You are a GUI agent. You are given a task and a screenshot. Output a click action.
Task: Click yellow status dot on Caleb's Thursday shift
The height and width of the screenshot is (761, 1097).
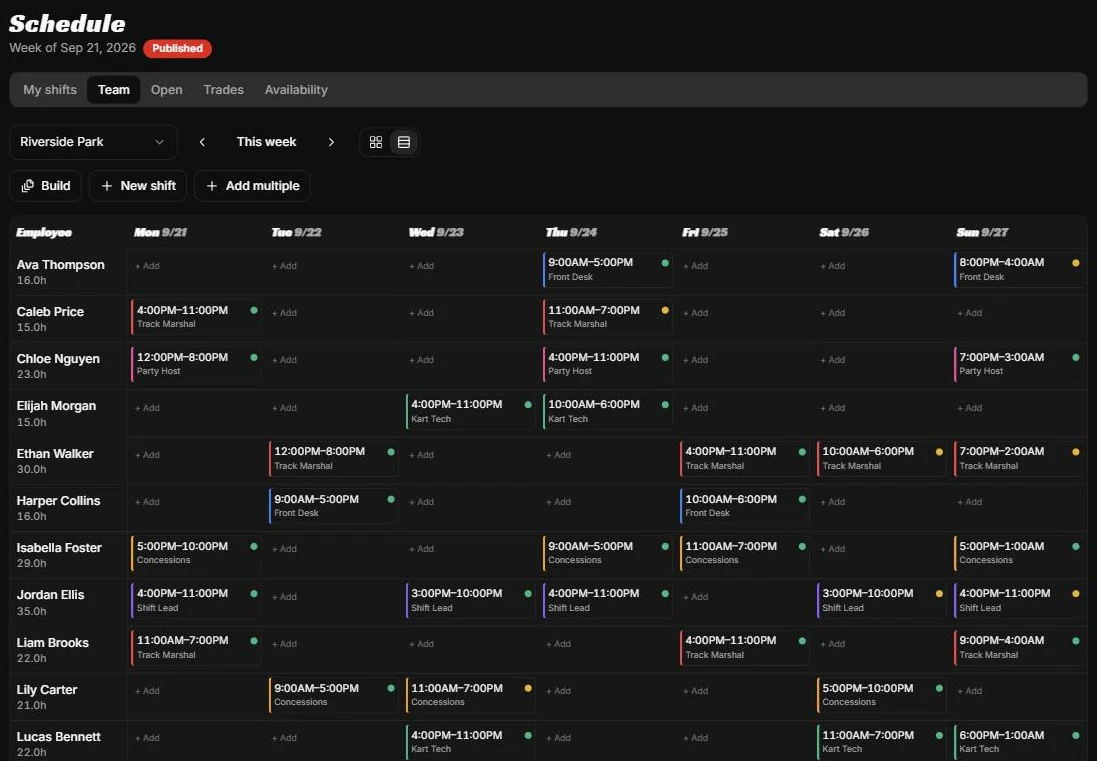click(x=665, y=310)
